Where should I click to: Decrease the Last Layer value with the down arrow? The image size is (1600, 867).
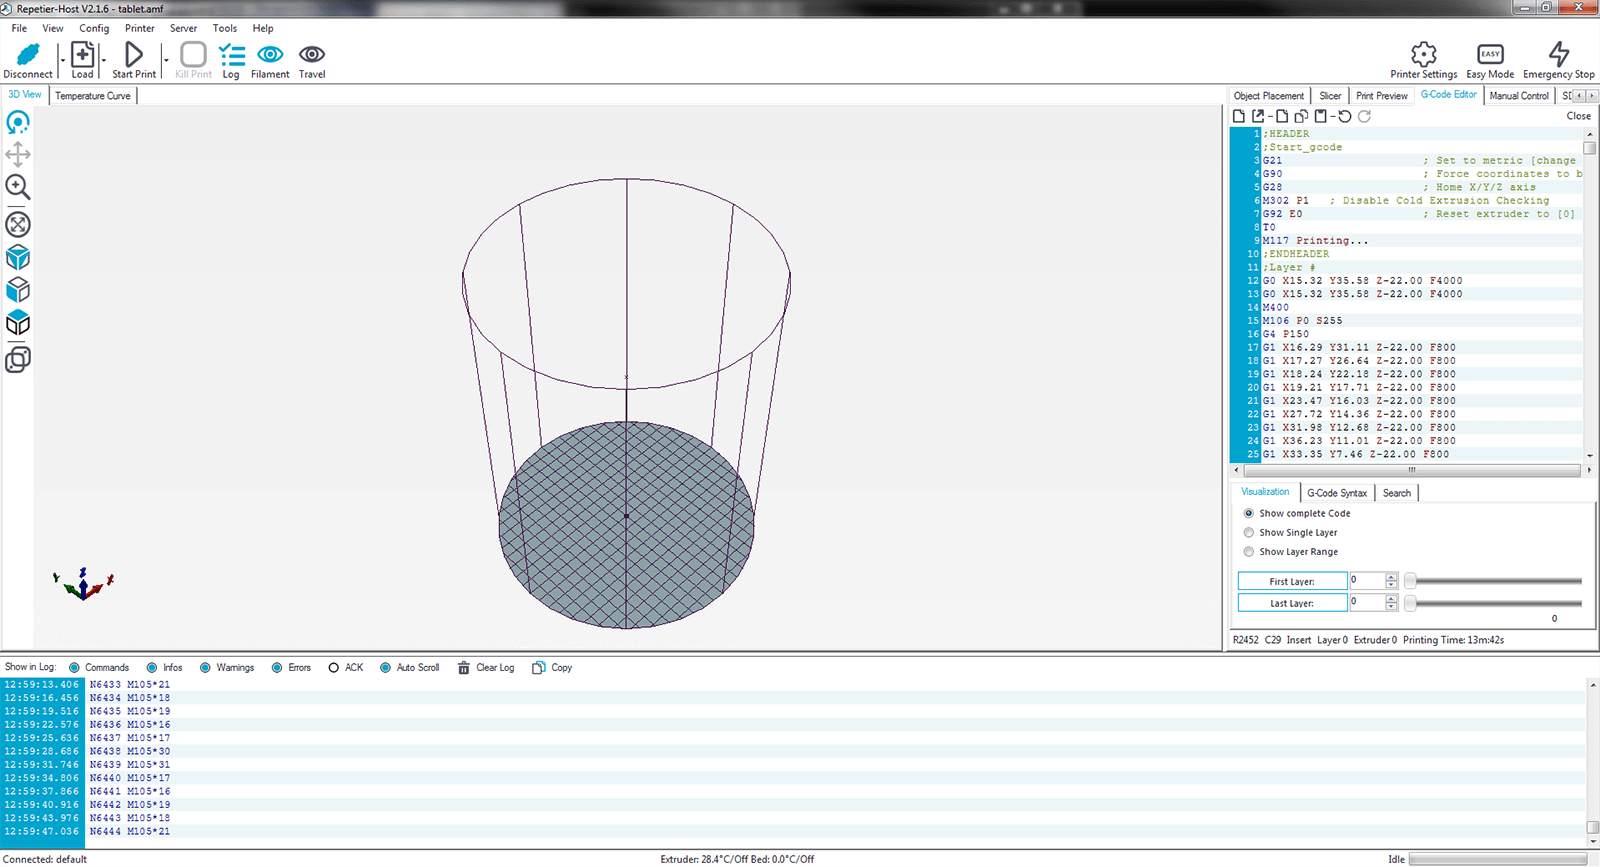point(1391,607)
